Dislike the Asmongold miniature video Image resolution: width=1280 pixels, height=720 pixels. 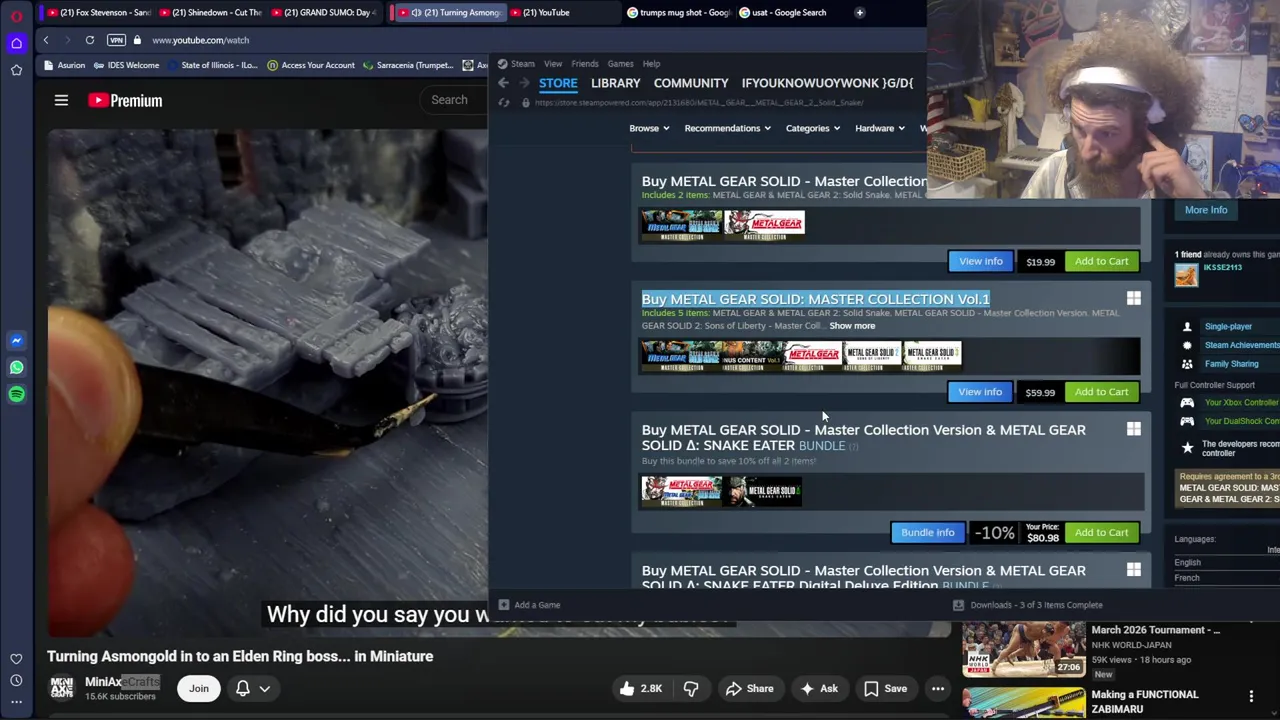tap(691, 688)
